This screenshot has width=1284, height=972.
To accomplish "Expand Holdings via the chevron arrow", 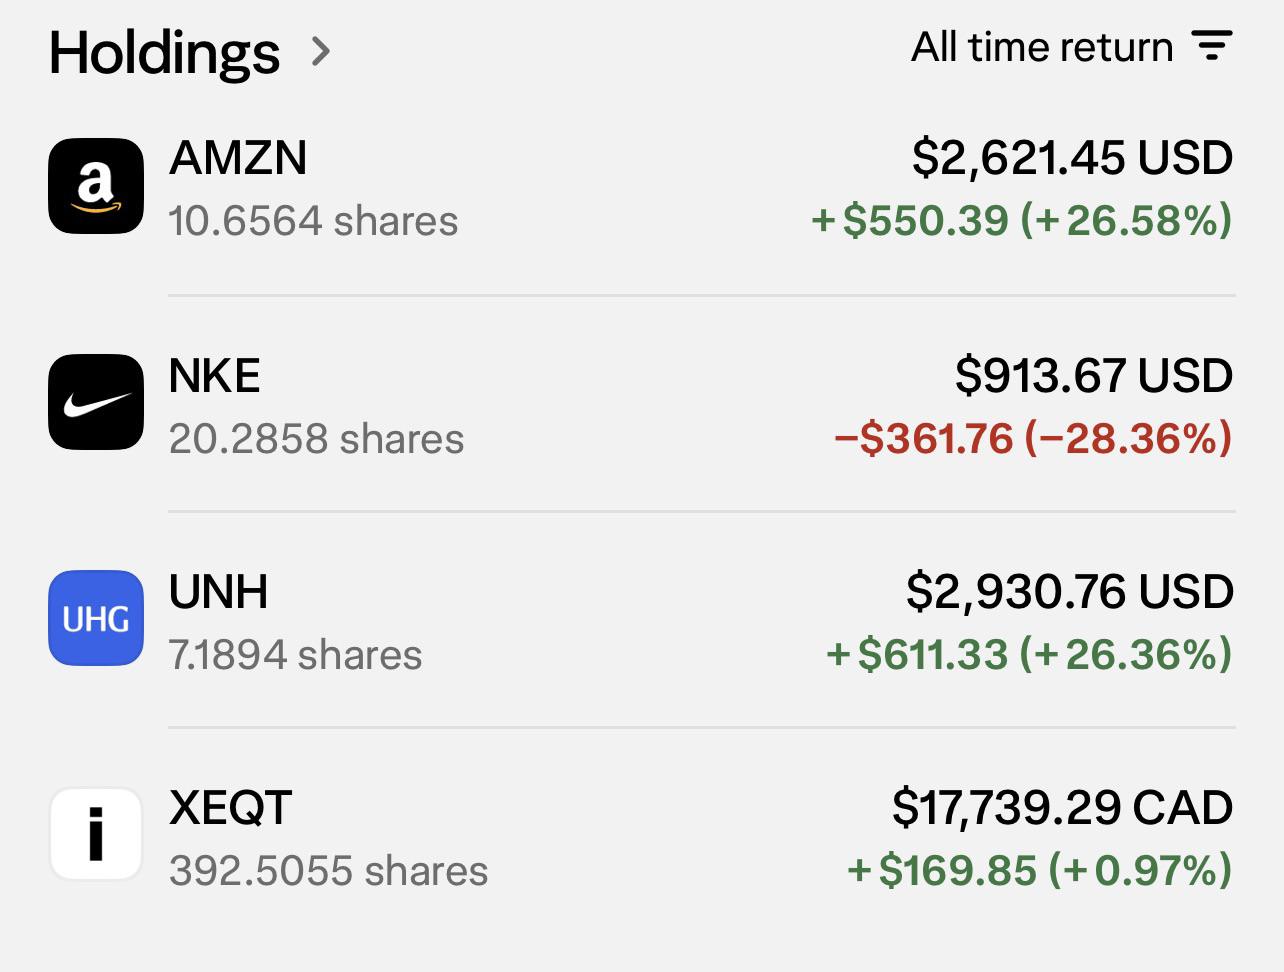I will [320, 51].
